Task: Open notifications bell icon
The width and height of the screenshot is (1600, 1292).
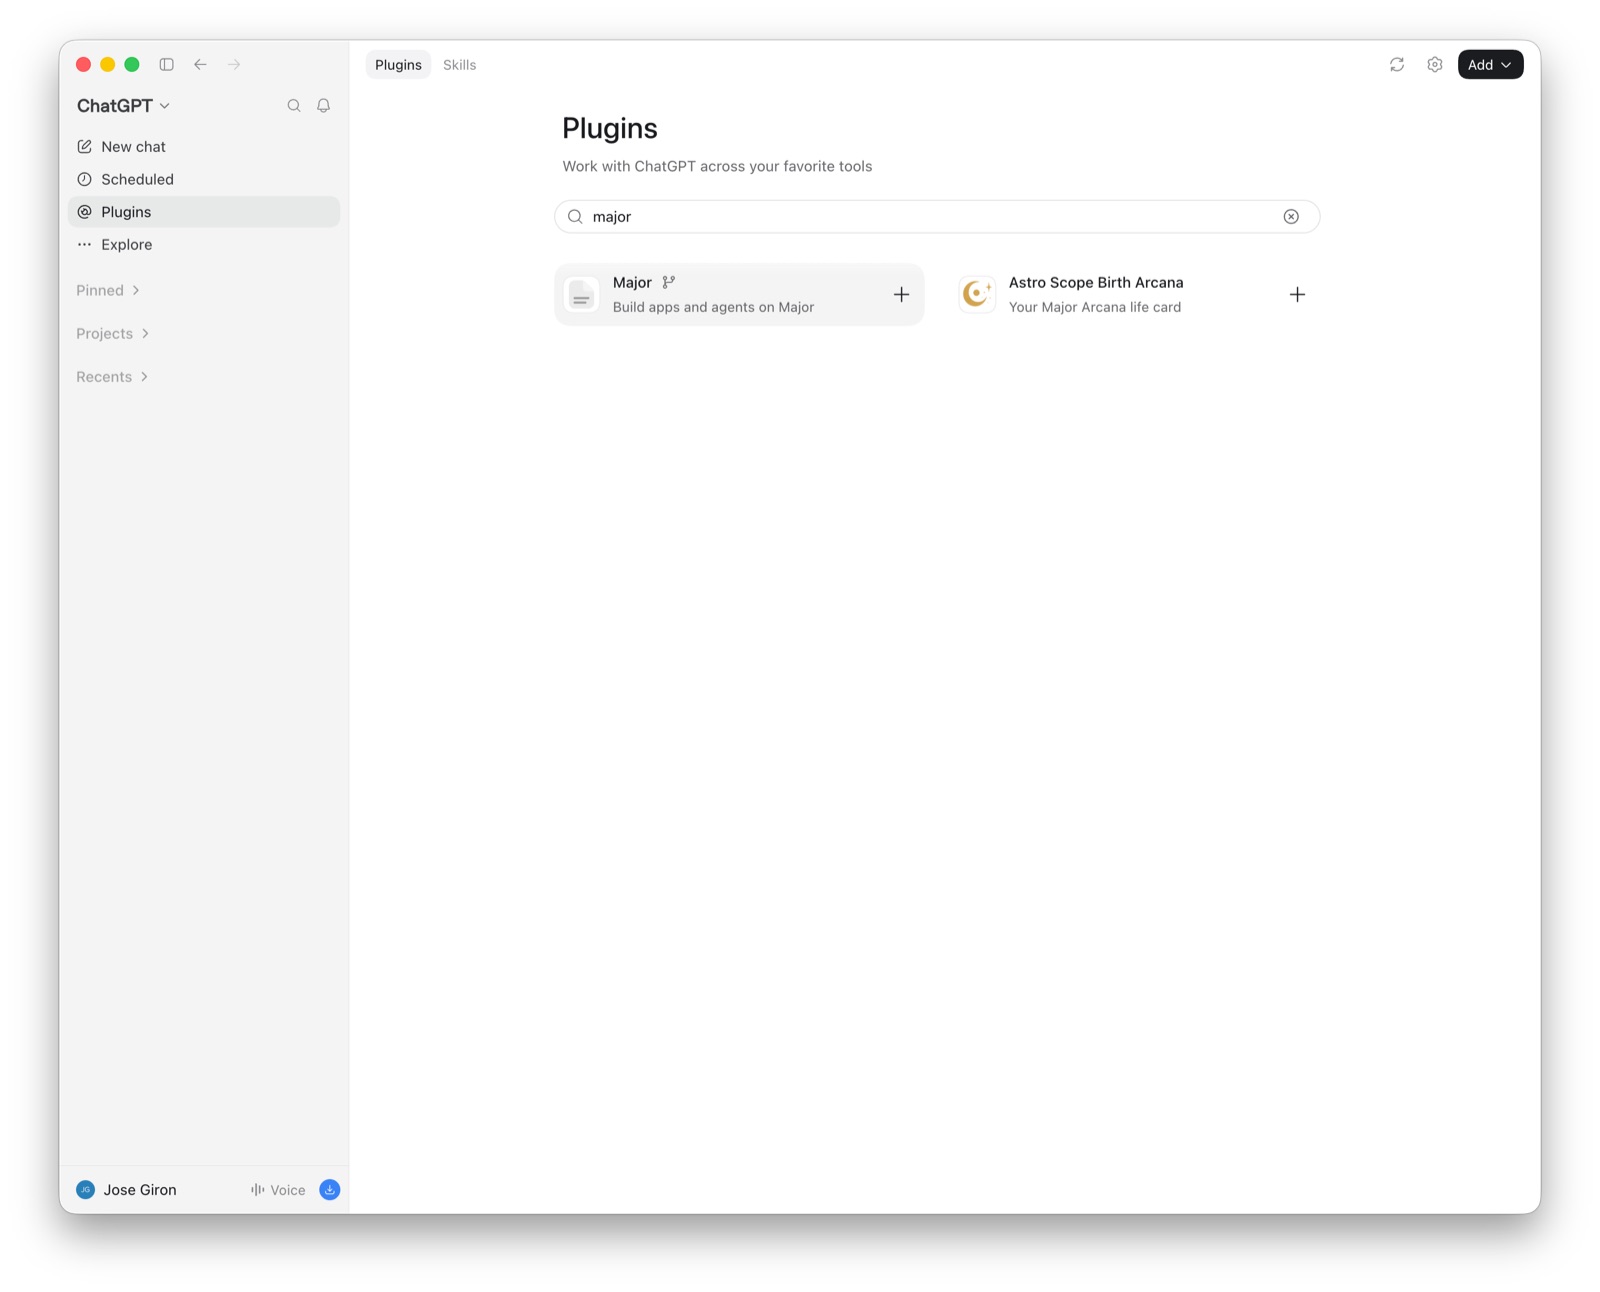Action: (x=323, y=106)
